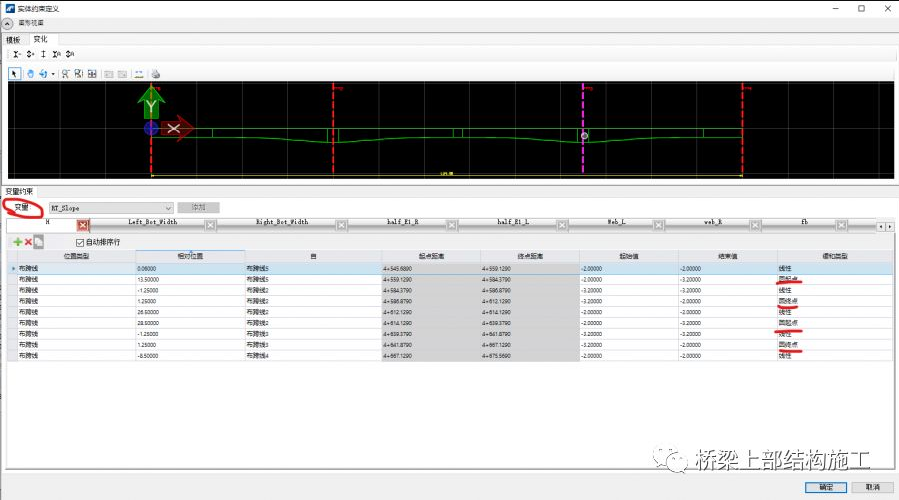Click the 起始值 column header
The height and width of the screenshot is (500, 899).
tap(629, 256)
